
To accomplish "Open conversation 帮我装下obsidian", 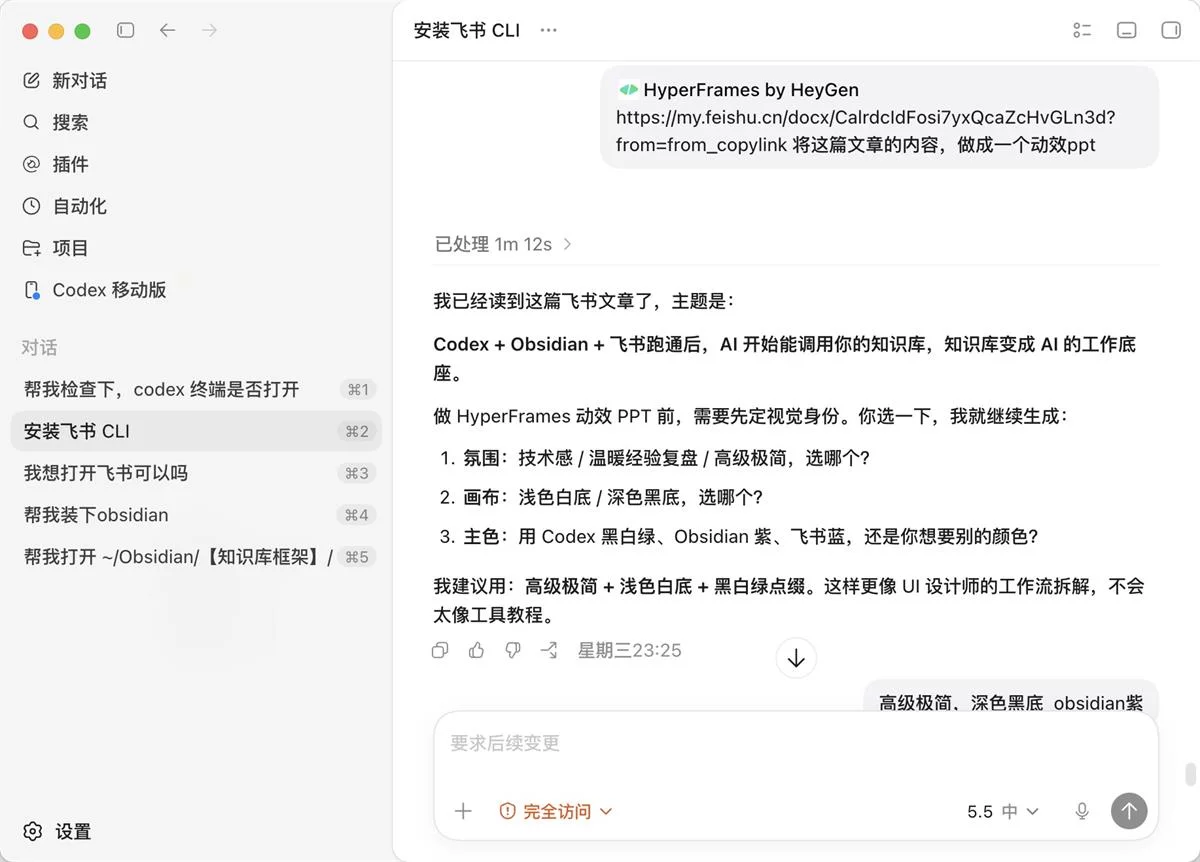I will [196, 516].
